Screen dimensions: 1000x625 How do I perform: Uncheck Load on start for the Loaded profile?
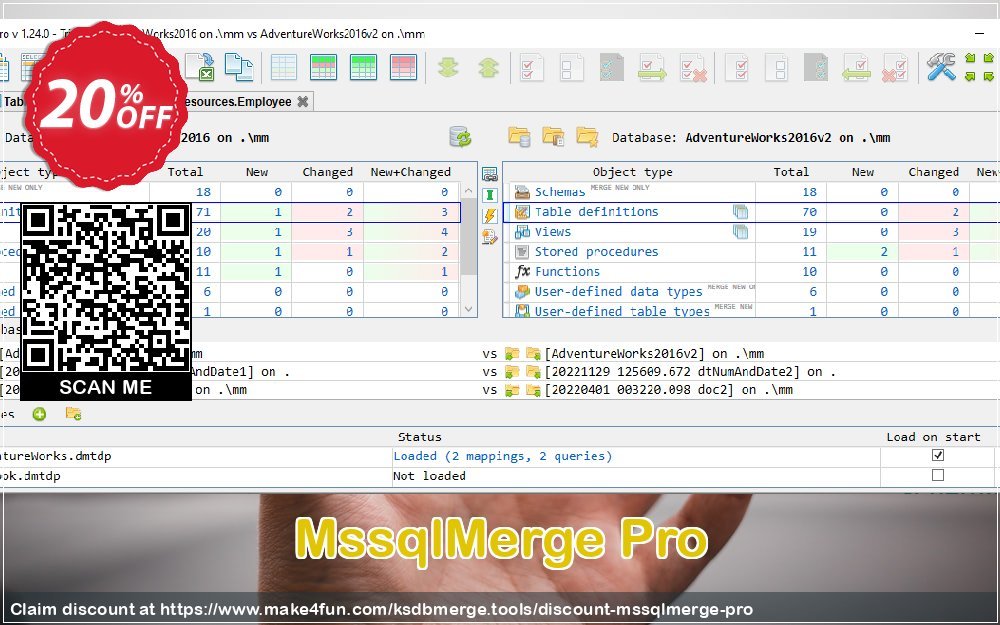[938, 455]
